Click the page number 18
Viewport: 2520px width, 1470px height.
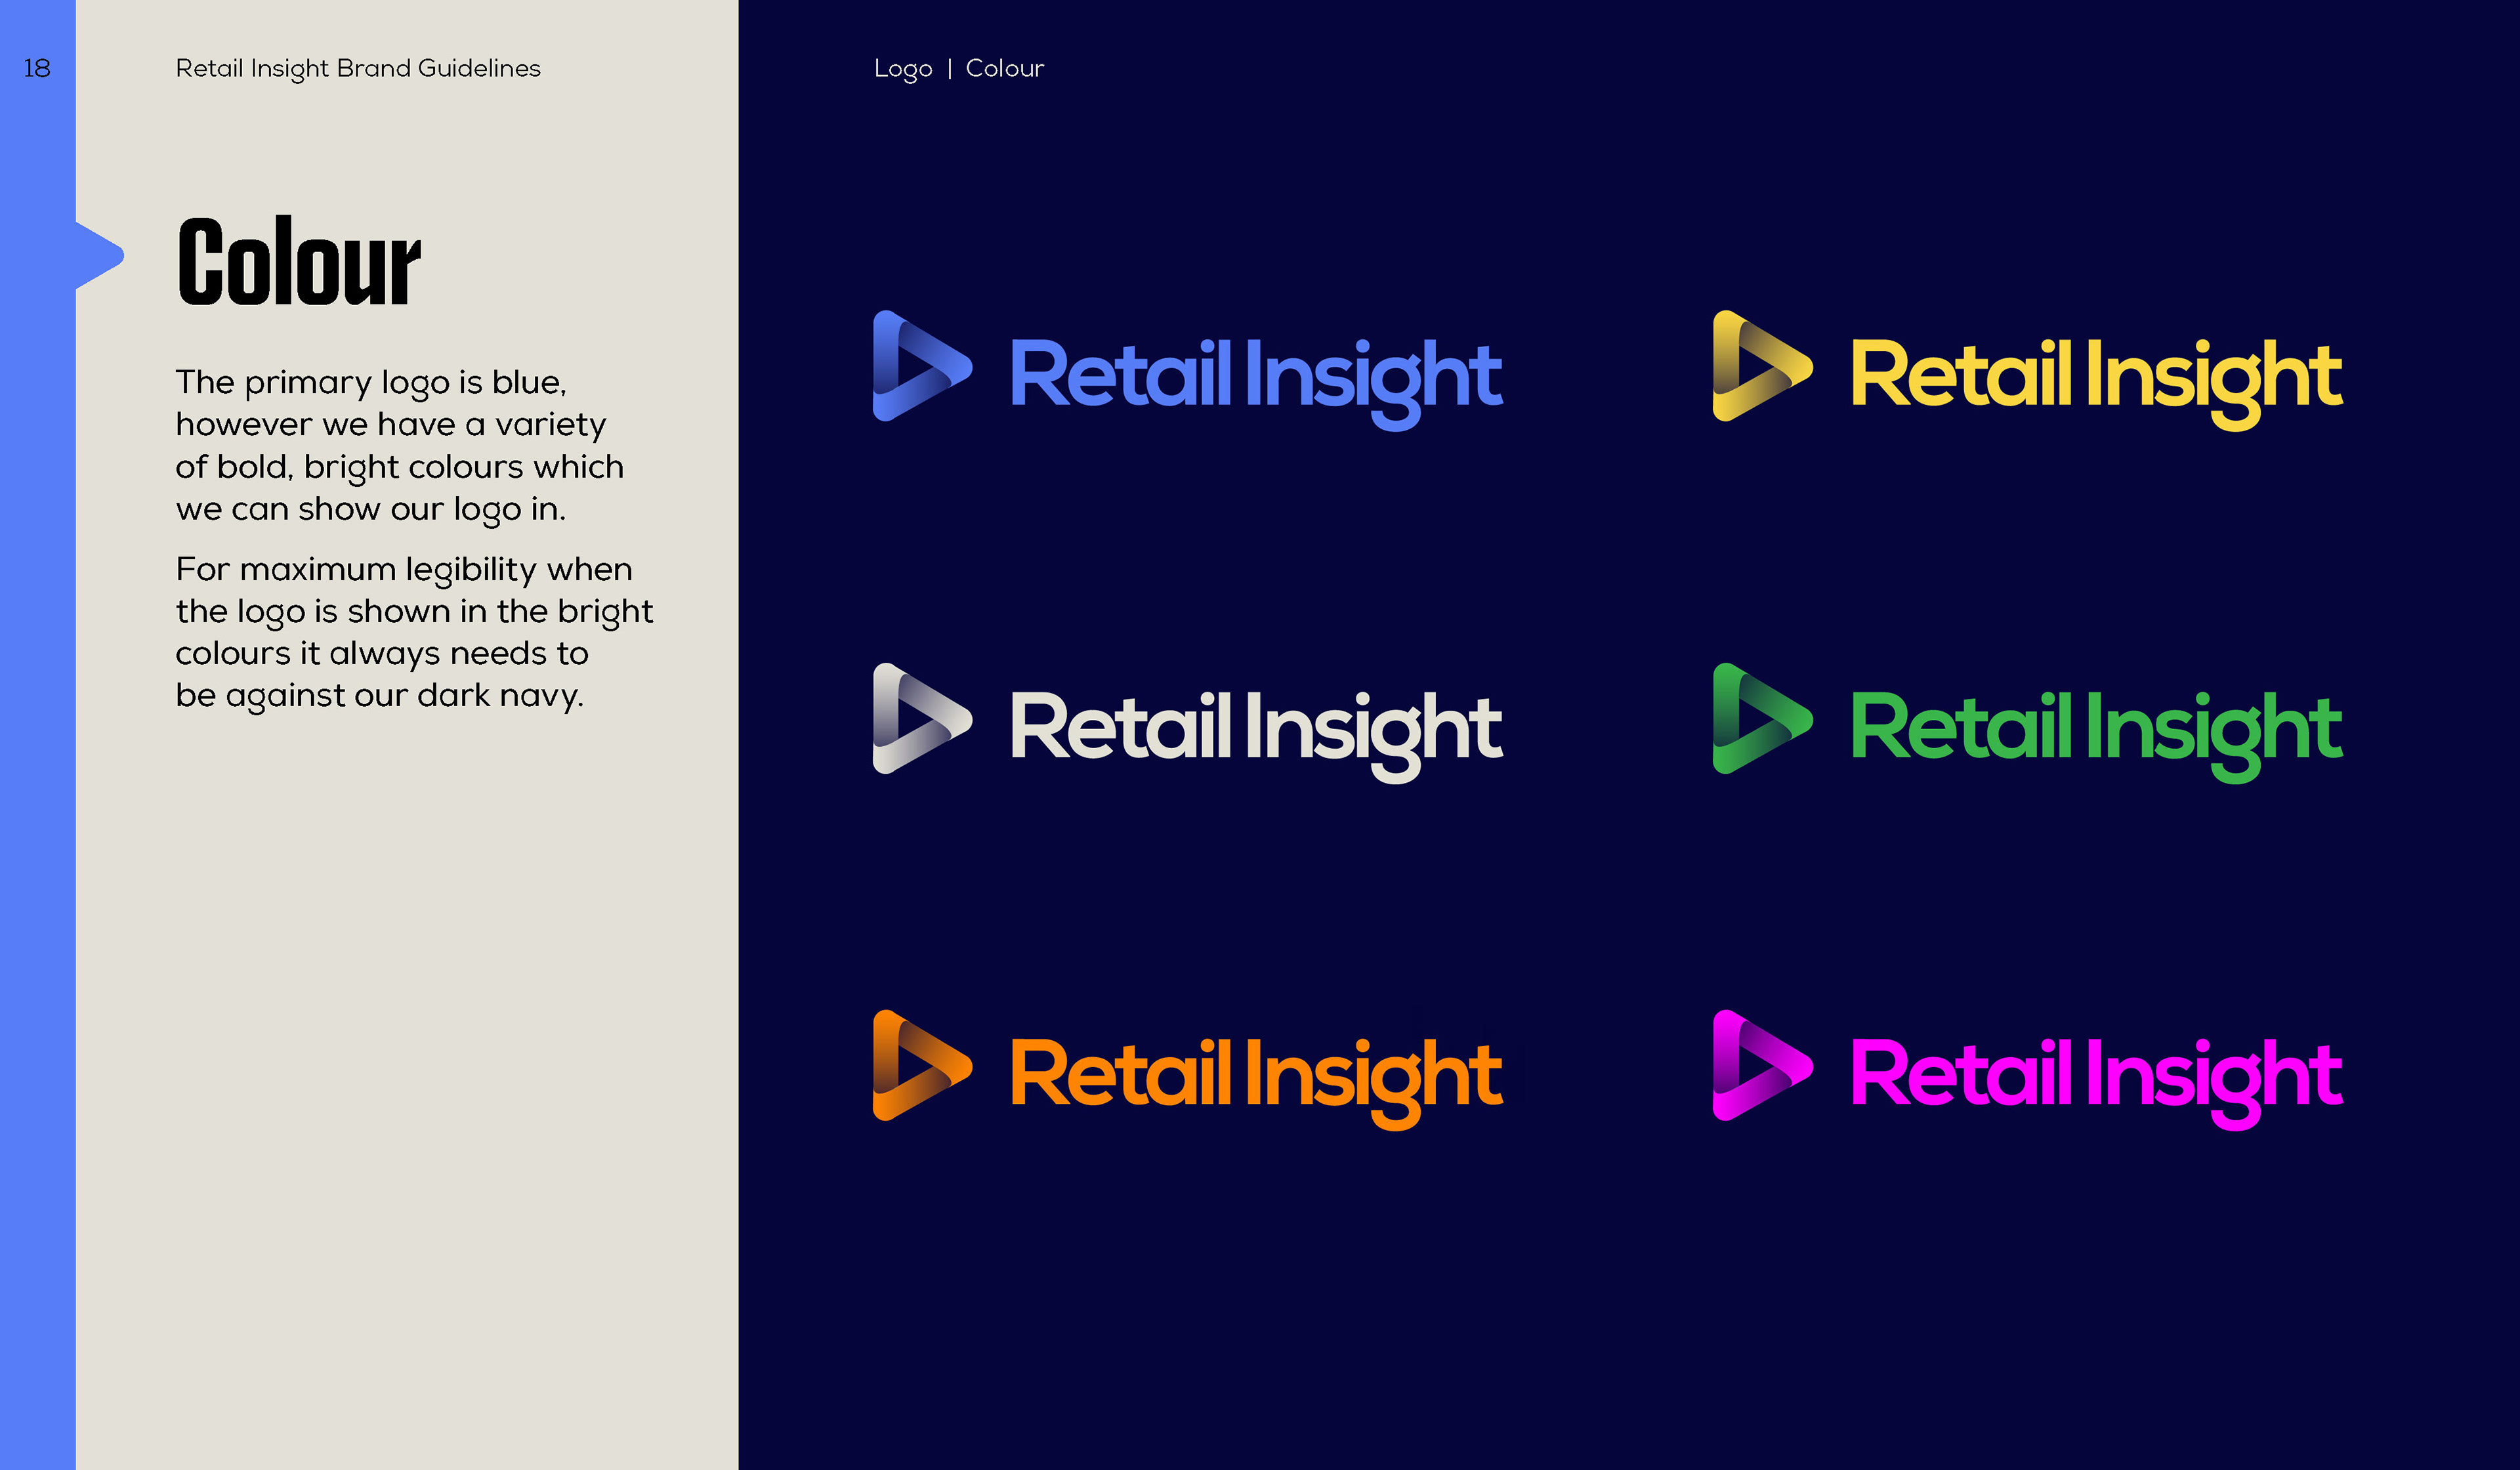click(x=37, y=68)
